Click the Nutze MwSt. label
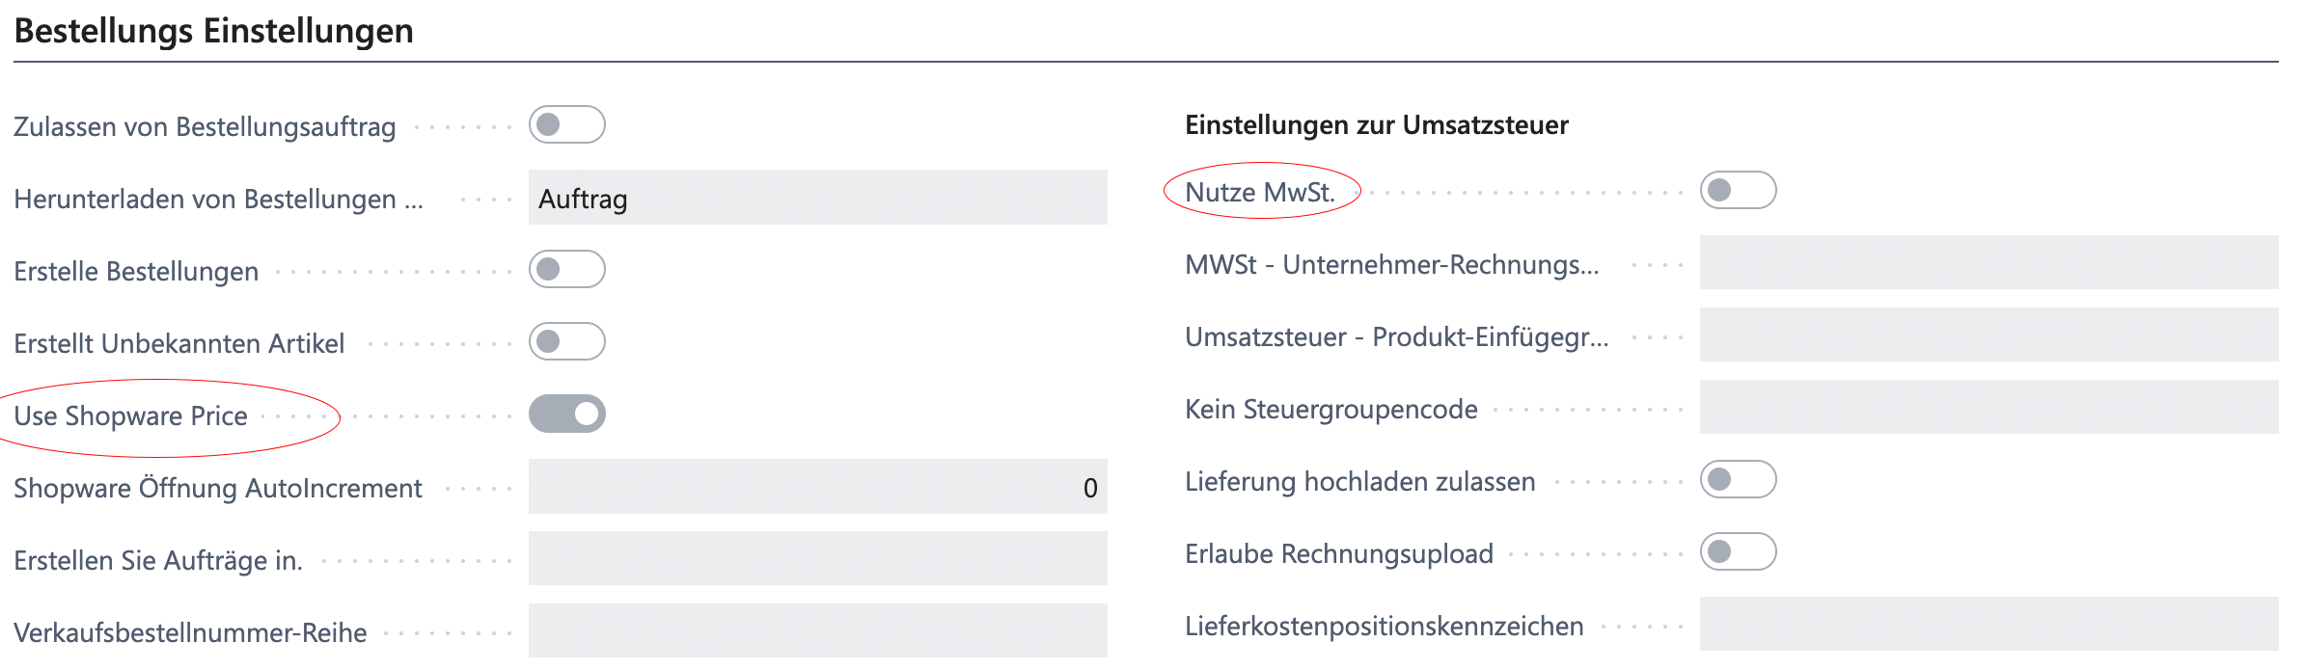Screen dimensions: 2304x669 pos(1260,192)
